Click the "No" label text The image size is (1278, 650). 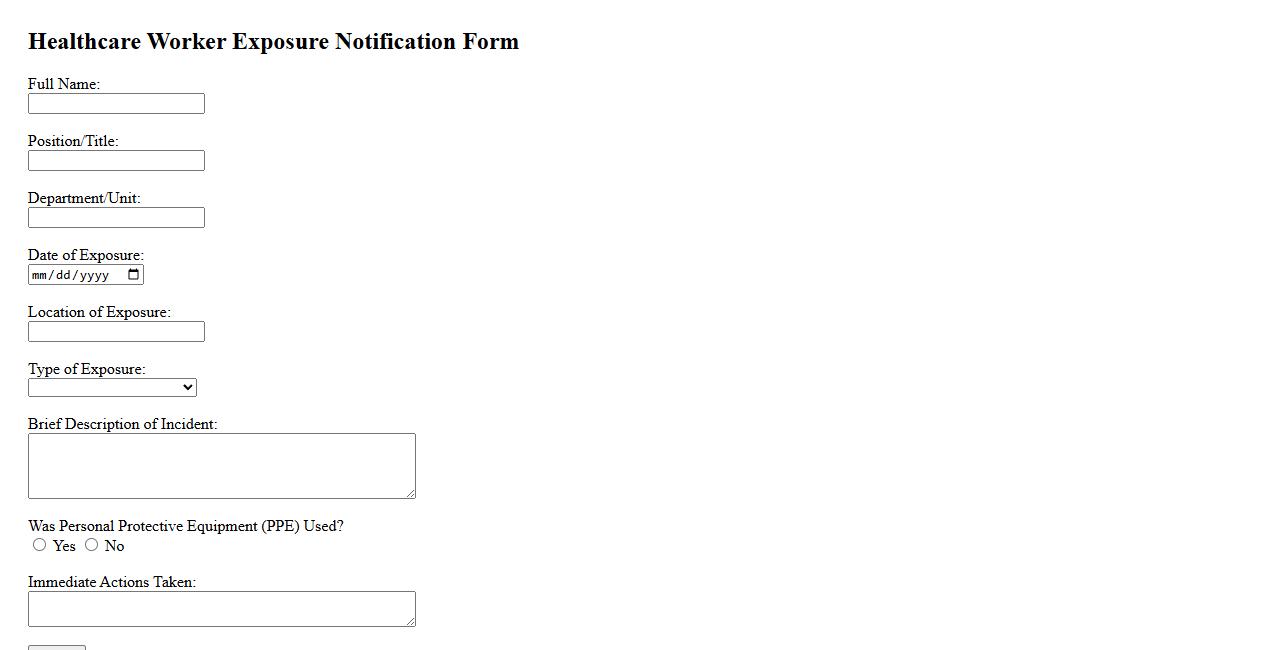114,546
